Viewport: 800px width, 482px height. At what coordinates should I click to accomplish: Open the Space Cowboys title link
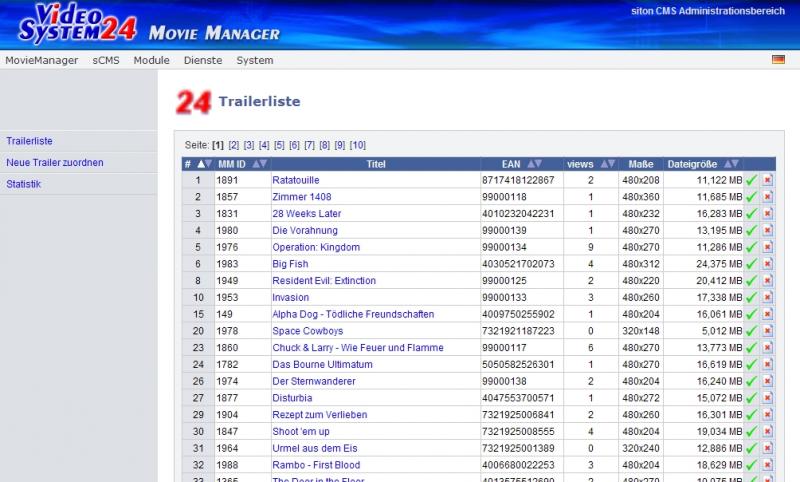tap(308, 331)
